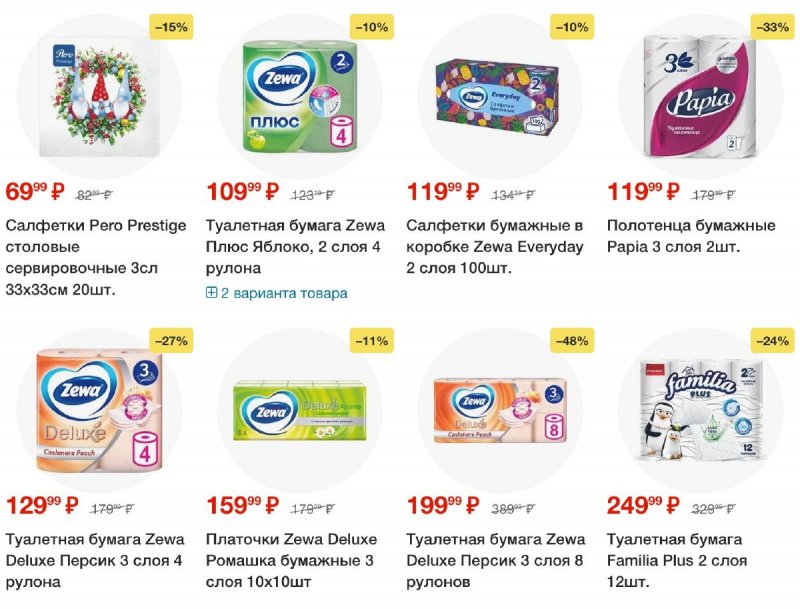The image size is (800, 609).
Task: Open the Zewa Плюс Яблоко toilet paper image
Action: tap(300, 97)
